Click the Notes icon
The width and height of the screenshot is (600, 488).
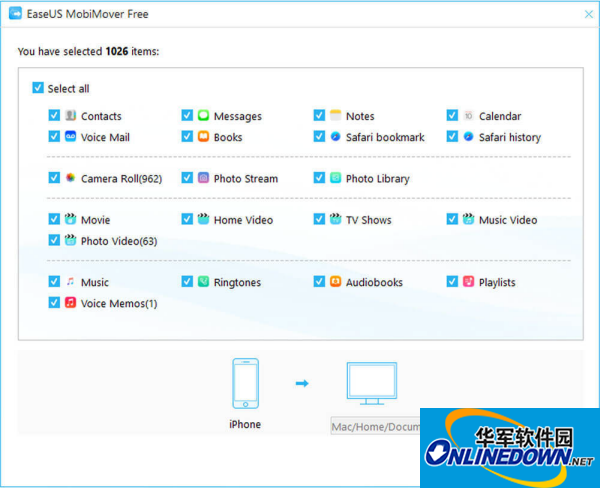click(x=335, y=115)
